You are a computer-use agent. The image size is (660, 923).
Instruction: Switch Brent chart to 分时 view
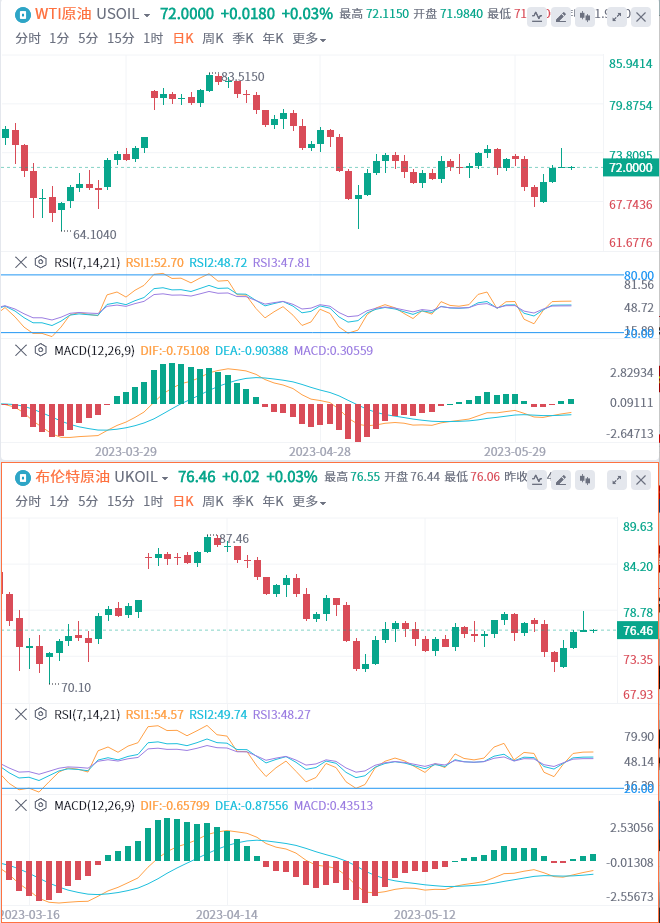[28, 502]
